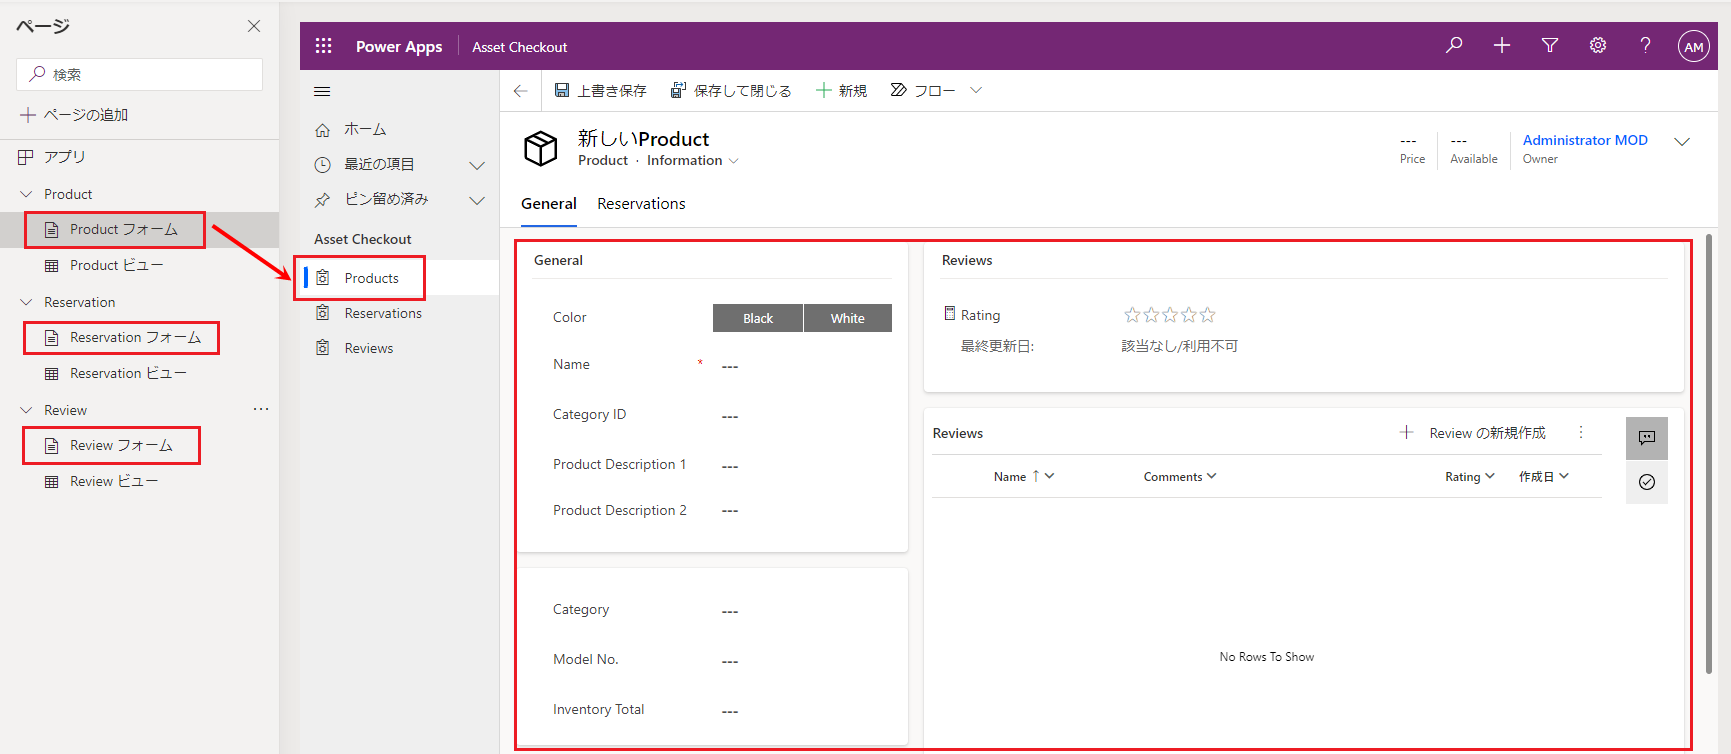Viewport: 1731px width, 754px height.
Task: Switch to the Reservations tab
Action: coord(641,204)
